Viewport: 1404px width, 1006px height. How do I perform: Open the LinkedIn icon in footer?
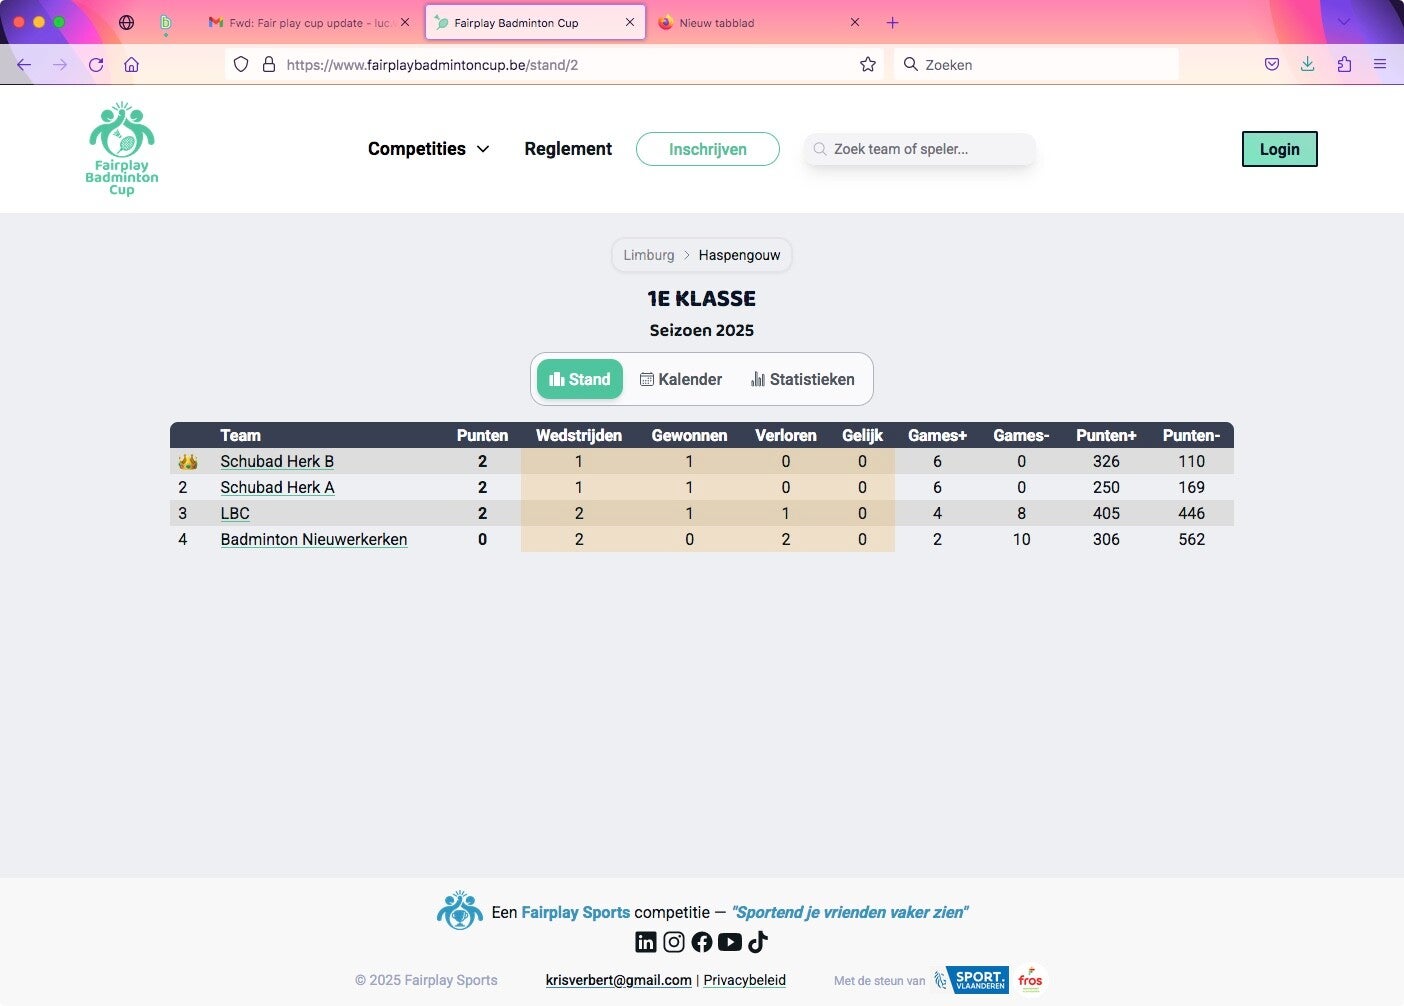646,942
